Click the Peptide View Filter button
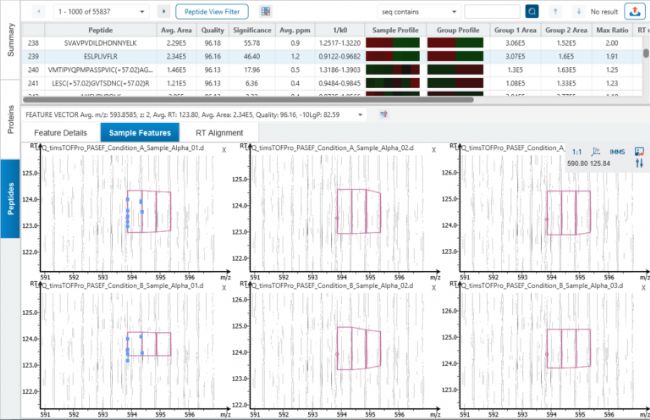Screen dimensions: 650x420 (212, 11)
